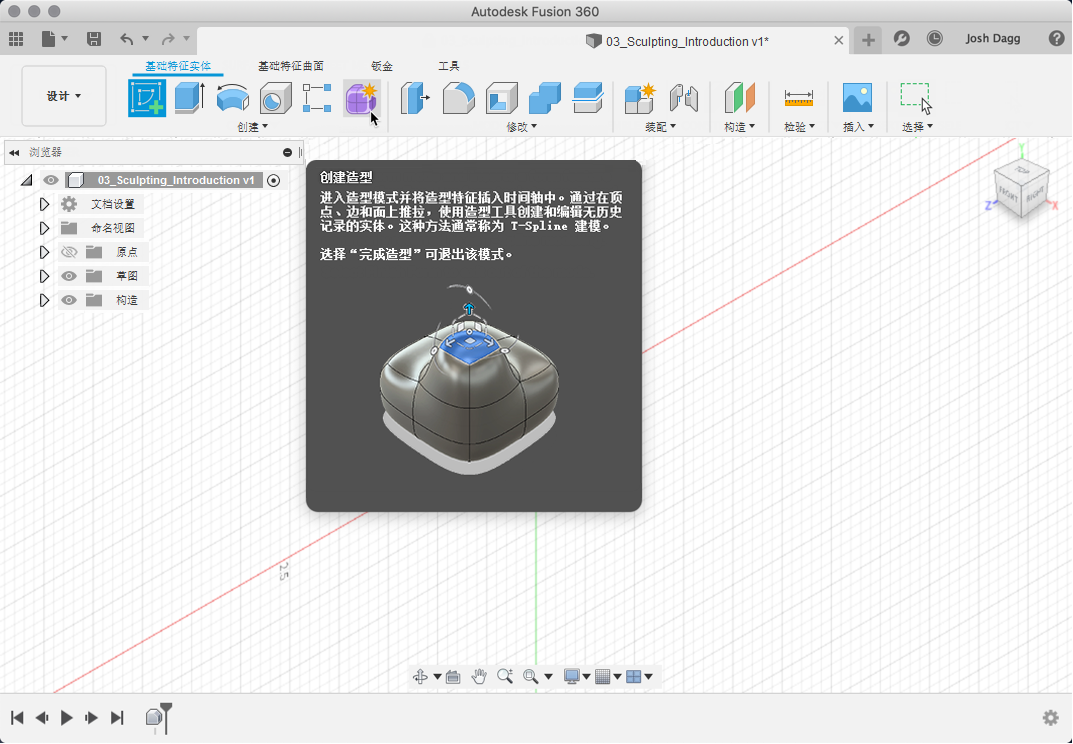Select the Offset Face tool
Screen dimensions: 1073x744
click(x=588, y=98)
